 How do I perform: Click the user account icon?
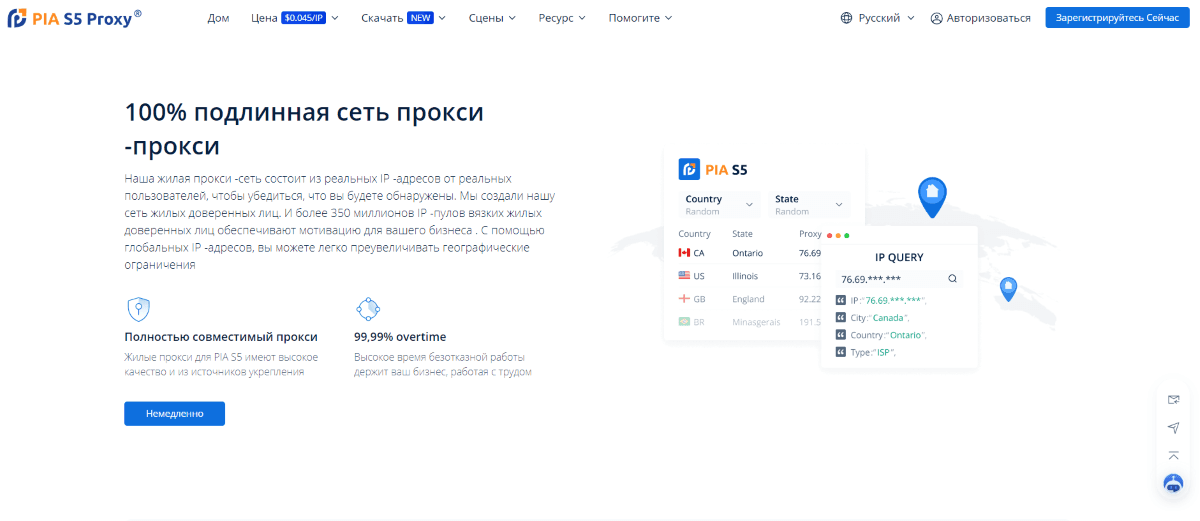coord(937,18)
